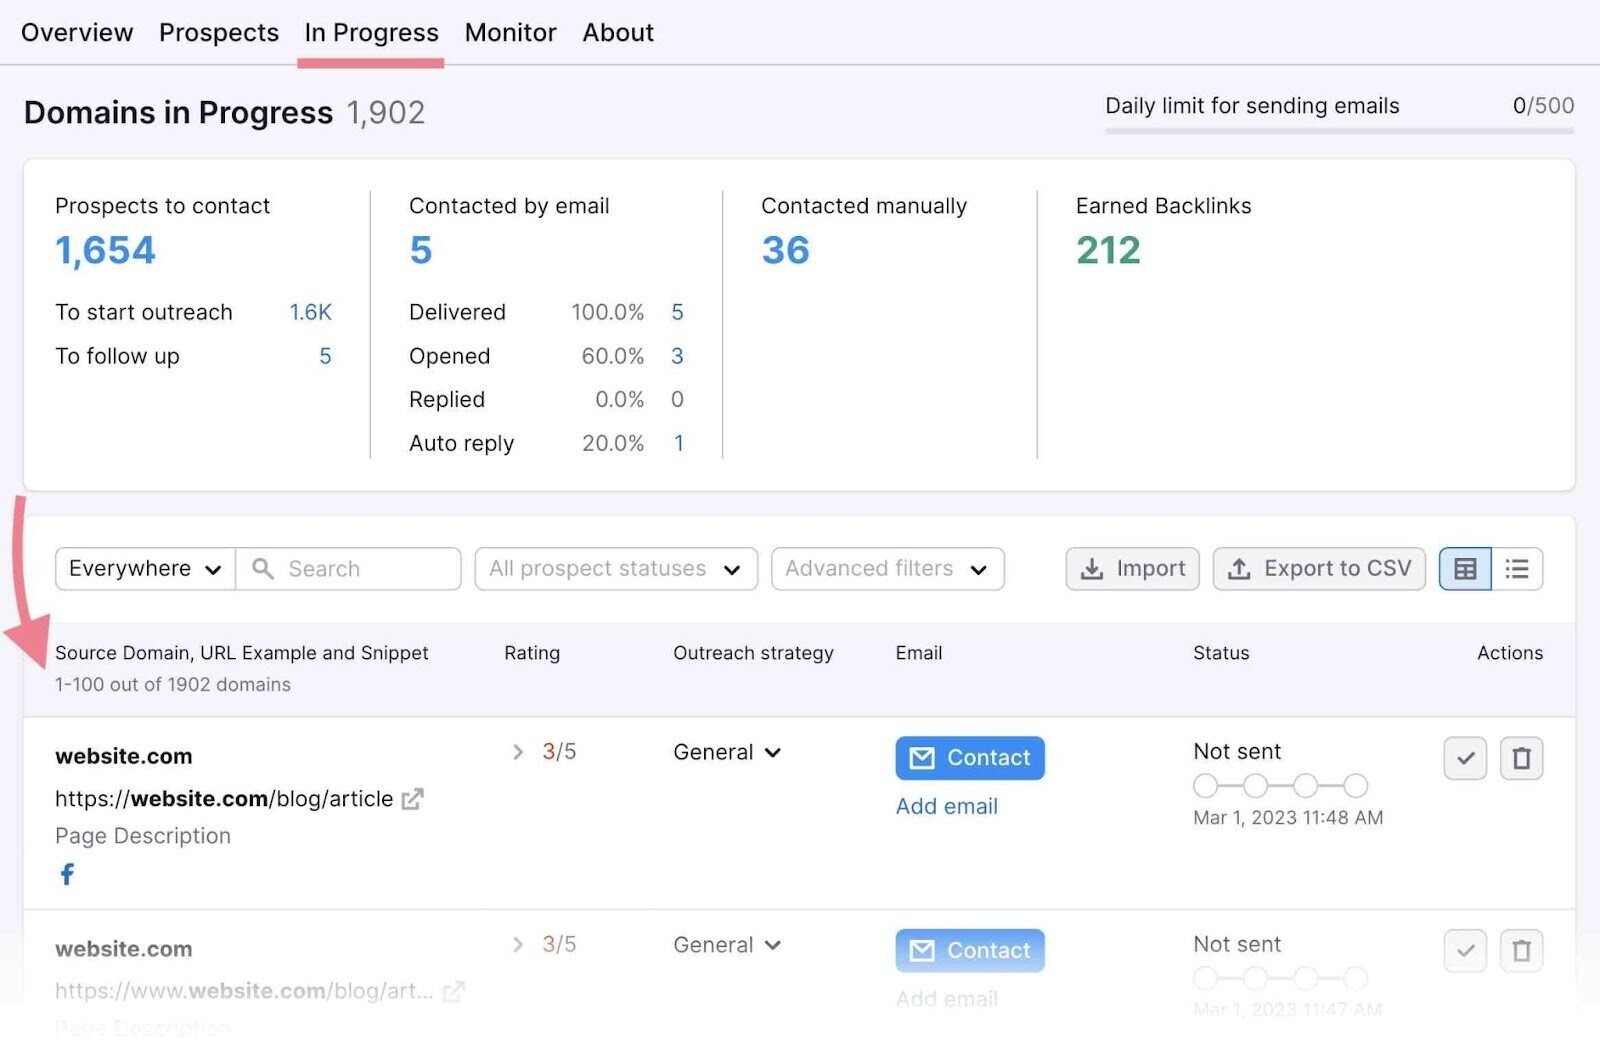Screen dimensions: 1600x1058
Task: Expand the Advanced filters dropdown
Action: tap(887, 569)
